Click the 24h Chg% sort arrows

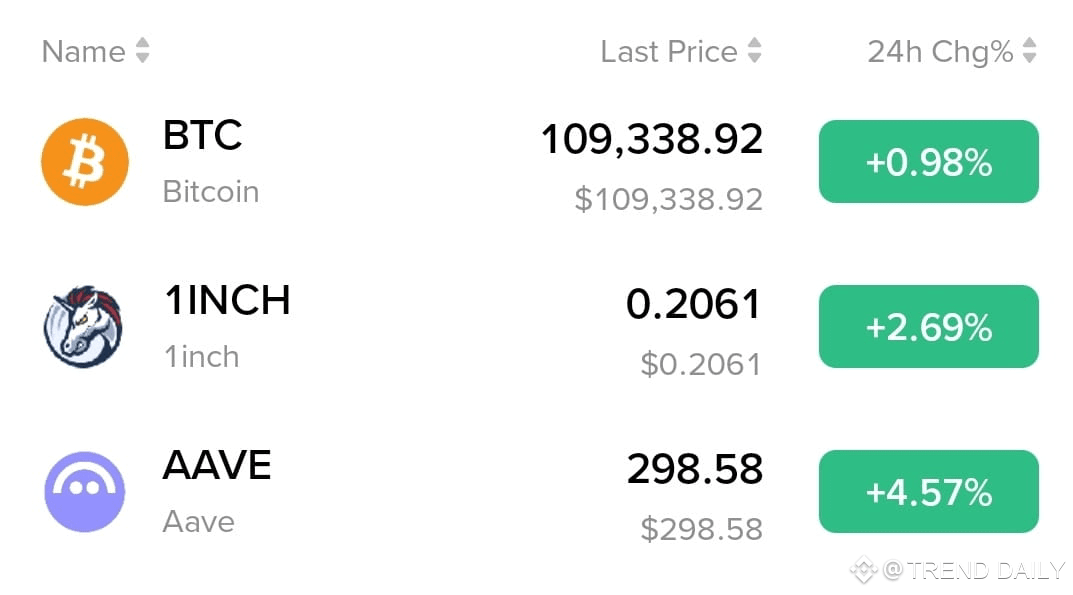click(1029, 51)
